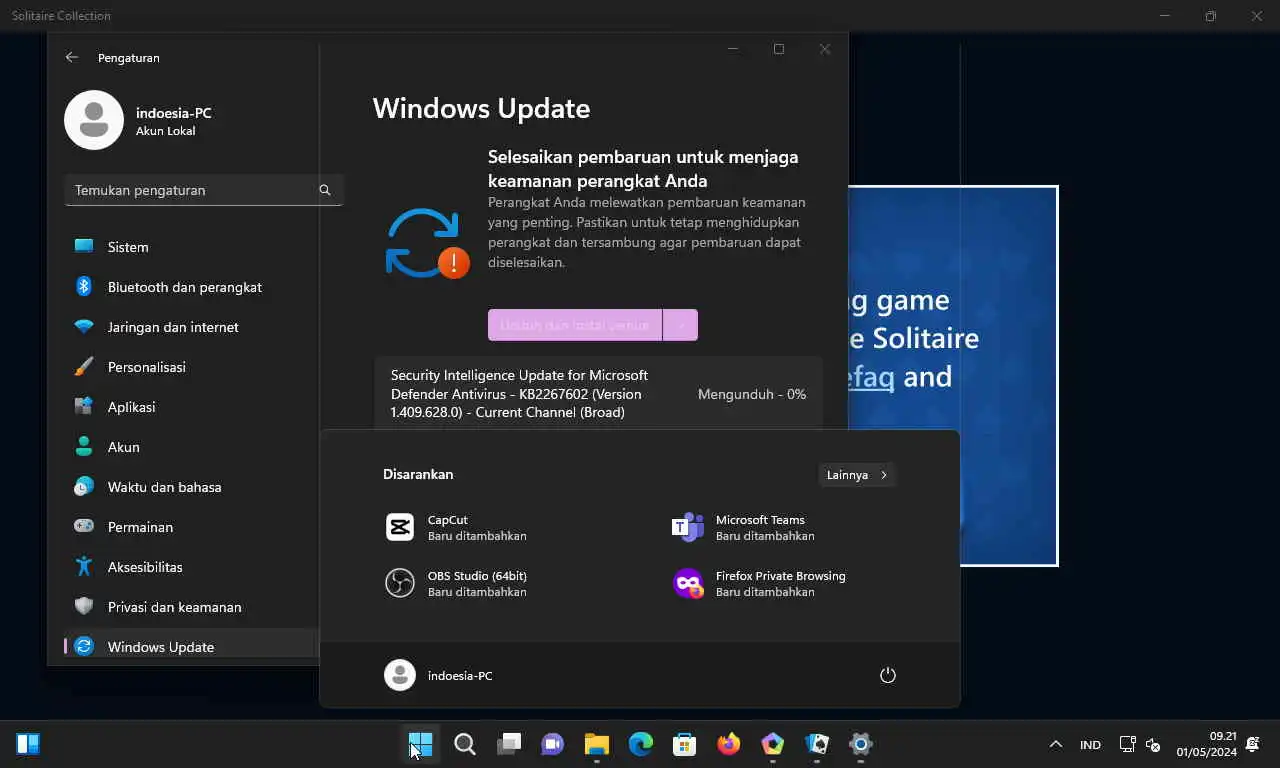Click the Wi-Fi network icon in sidebar
The height and width of the screenshot is (768, 1280).
click(x=84, y=327)
